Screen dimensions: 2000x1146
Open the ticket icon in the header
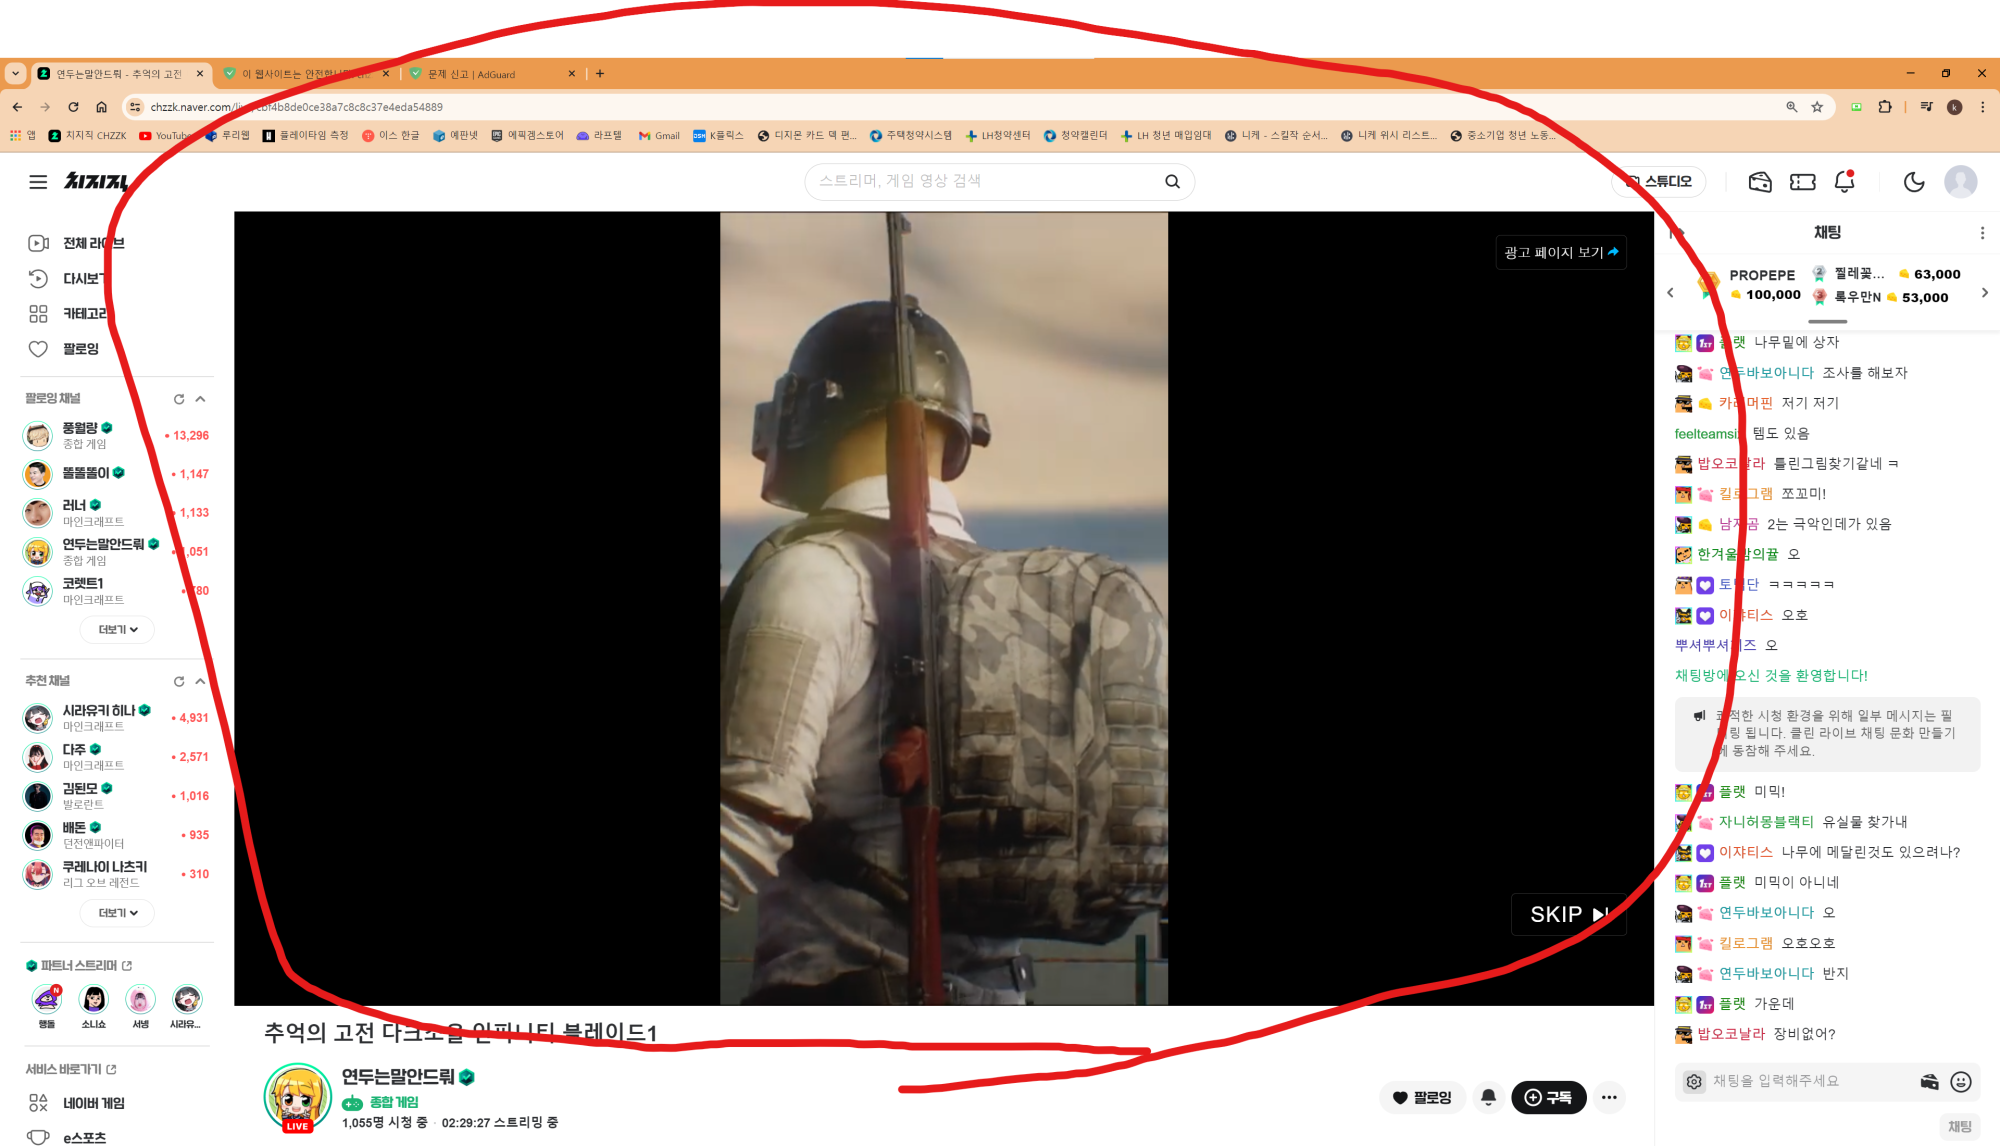1802,182
